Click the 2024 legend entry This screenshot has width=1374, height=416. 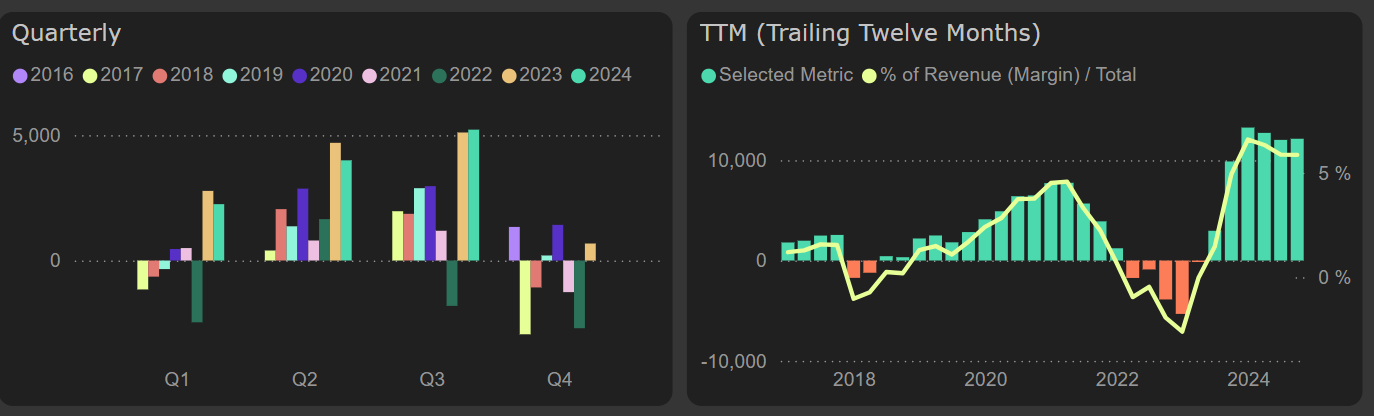(x=601, y=75)
